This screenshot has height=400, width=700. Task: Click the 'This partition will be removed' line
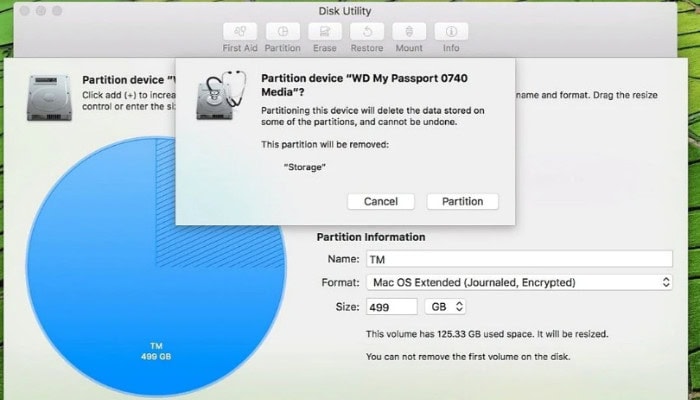pos(325,145)
